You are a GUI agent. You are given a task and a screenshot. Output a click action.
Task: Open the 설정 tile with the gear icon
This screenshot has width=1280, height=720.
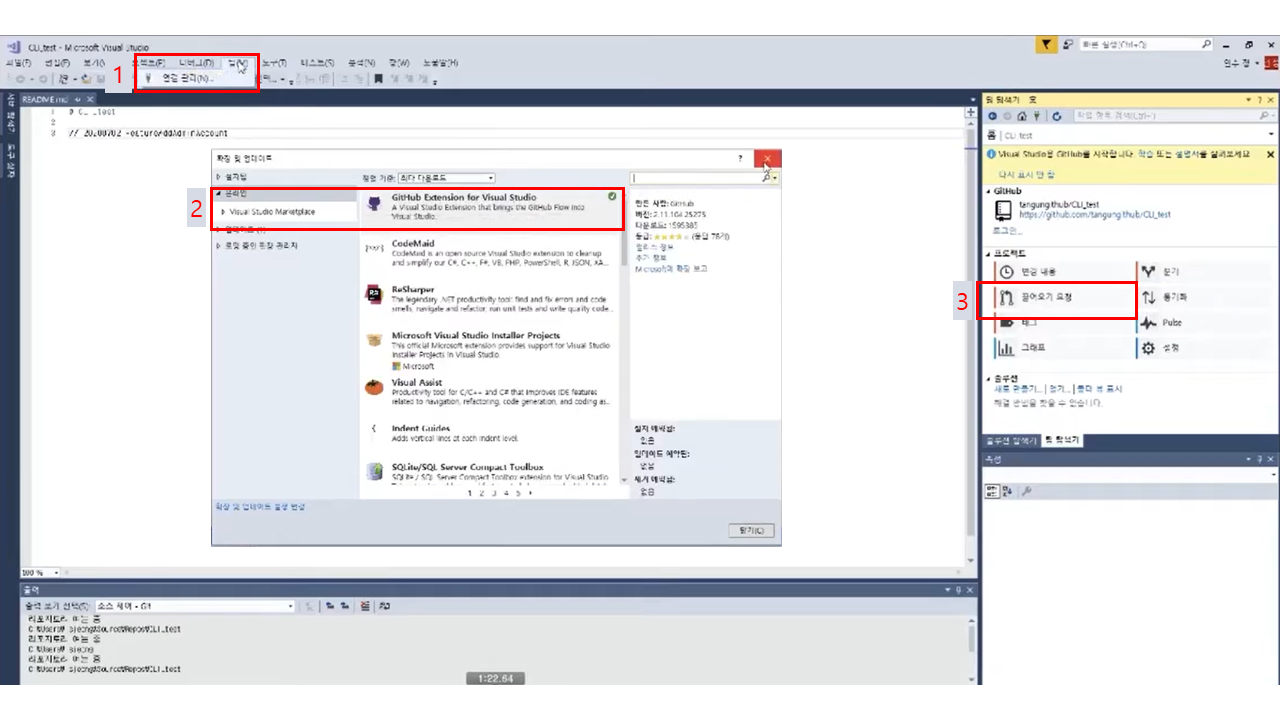pyautogui.click(x=1205, y=348)
